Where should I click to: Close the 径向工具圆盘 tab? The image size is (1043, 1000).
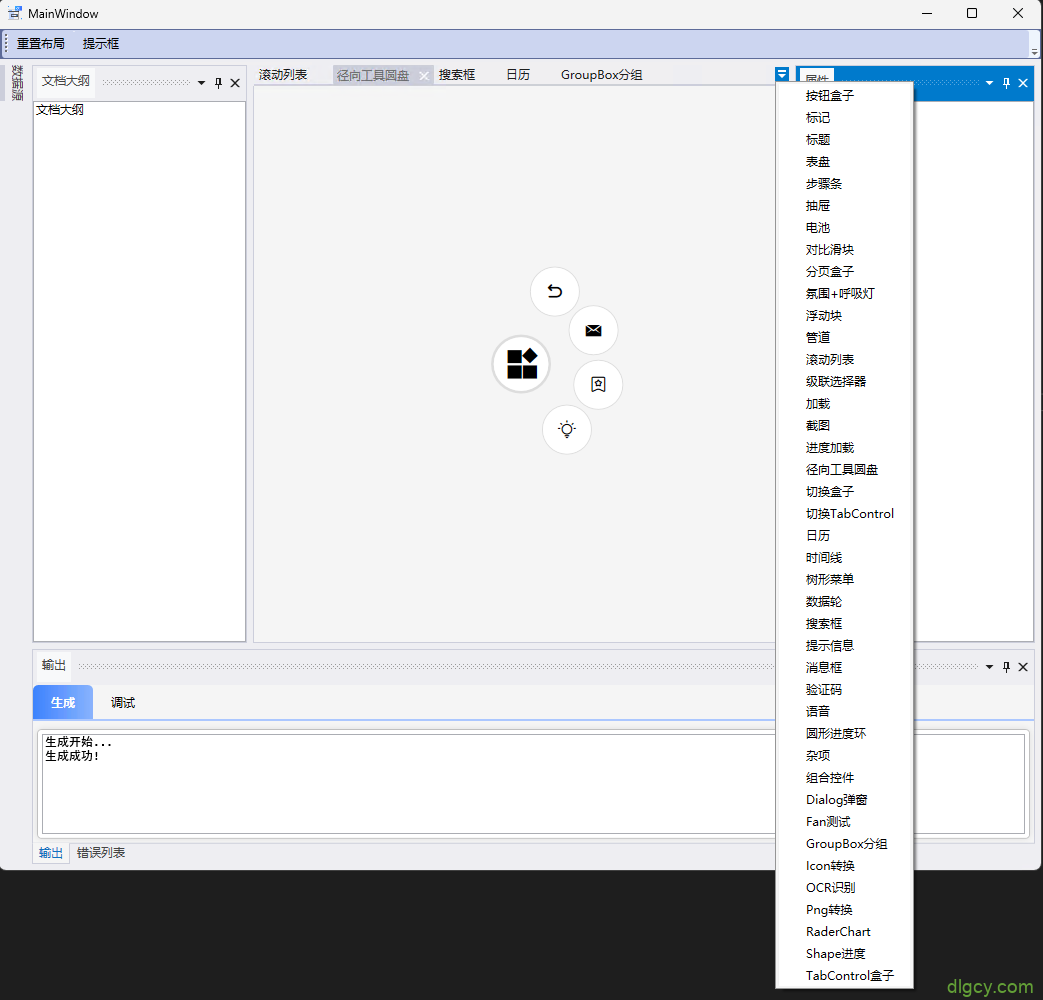(x=424, y=76)
